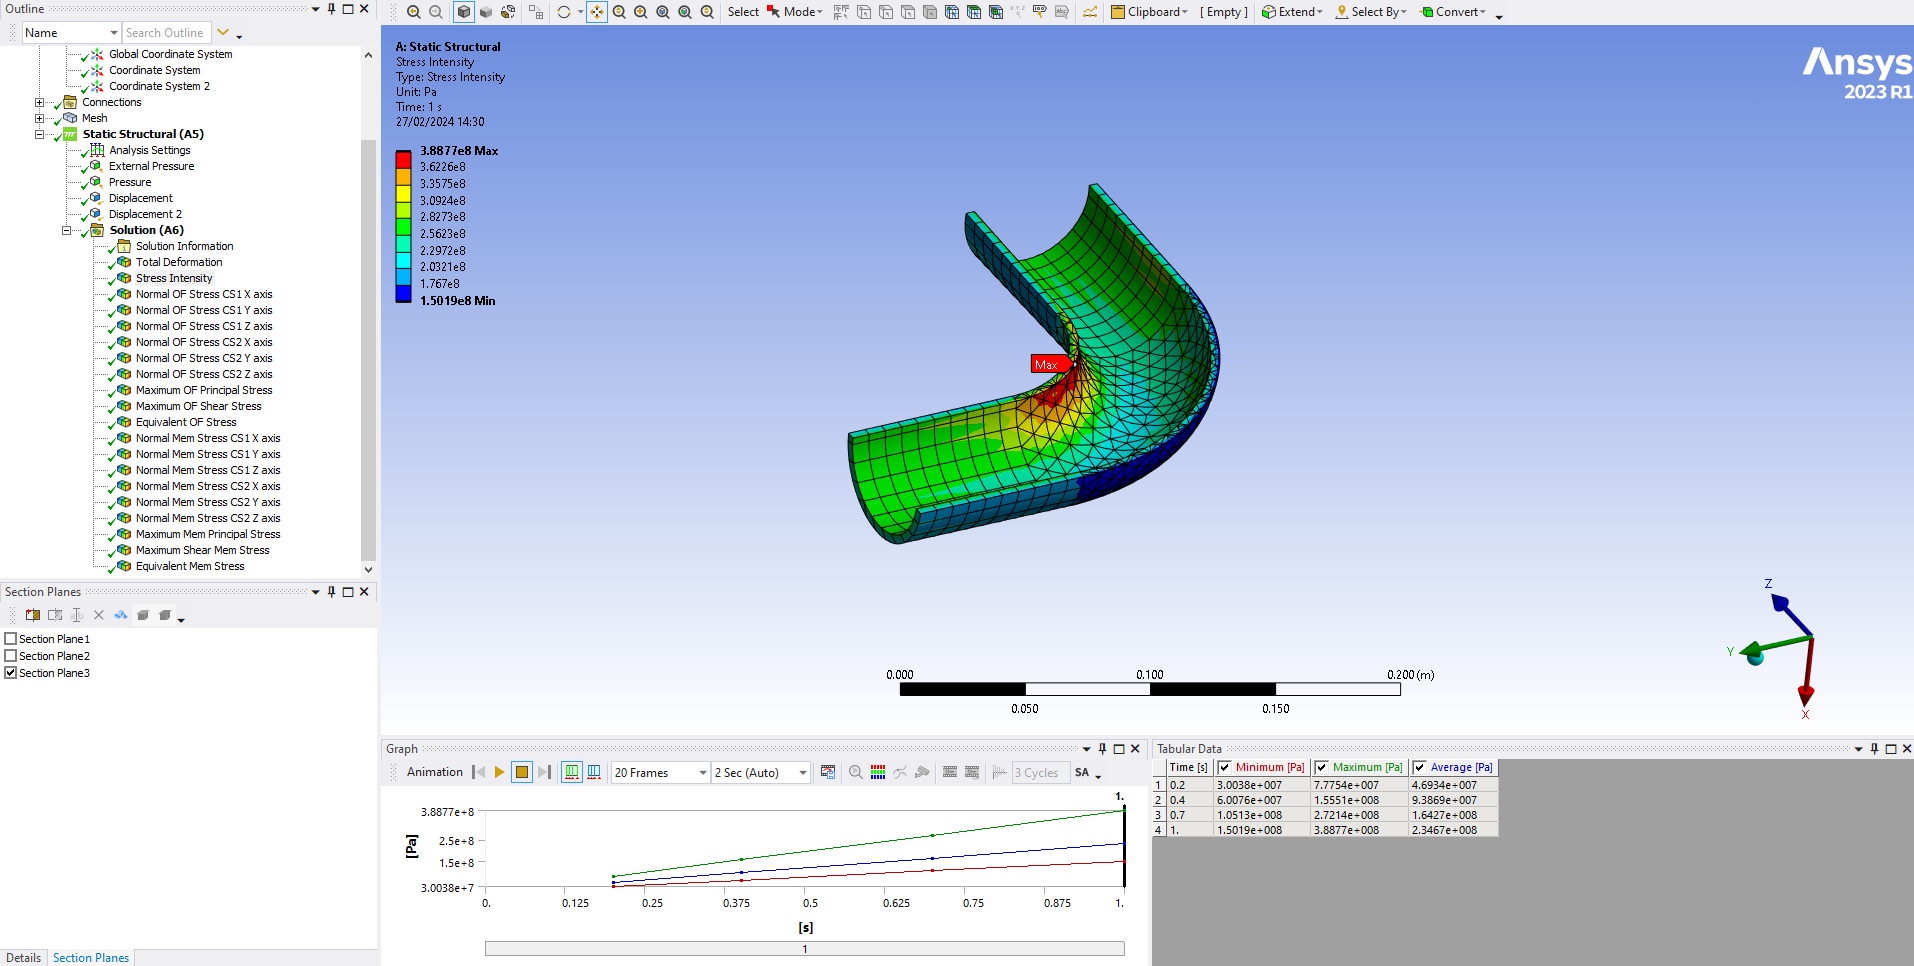Viewport: 1914px width, 966px height.
Task: Click the Chart icon in the top toolbar
Action: pyautogui.click(x=1090, y=12)
